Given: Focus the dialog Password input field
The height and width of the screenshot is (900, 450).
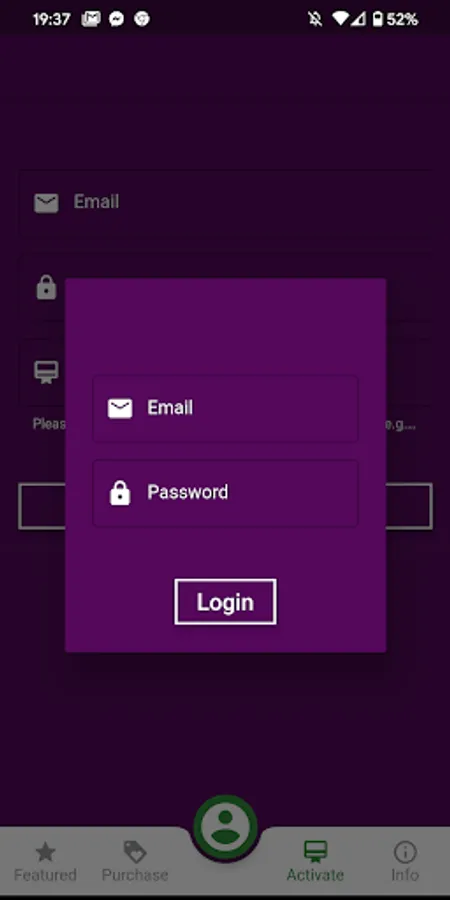Looking at the screenshot, I should (225, 493).
